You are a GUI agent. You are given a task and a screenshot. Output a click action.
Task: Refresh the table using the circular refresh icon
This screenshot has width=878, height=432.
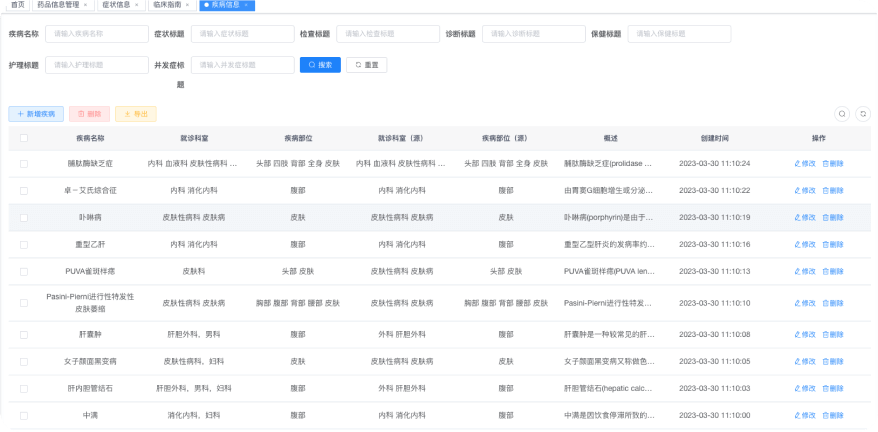point(863,114)
